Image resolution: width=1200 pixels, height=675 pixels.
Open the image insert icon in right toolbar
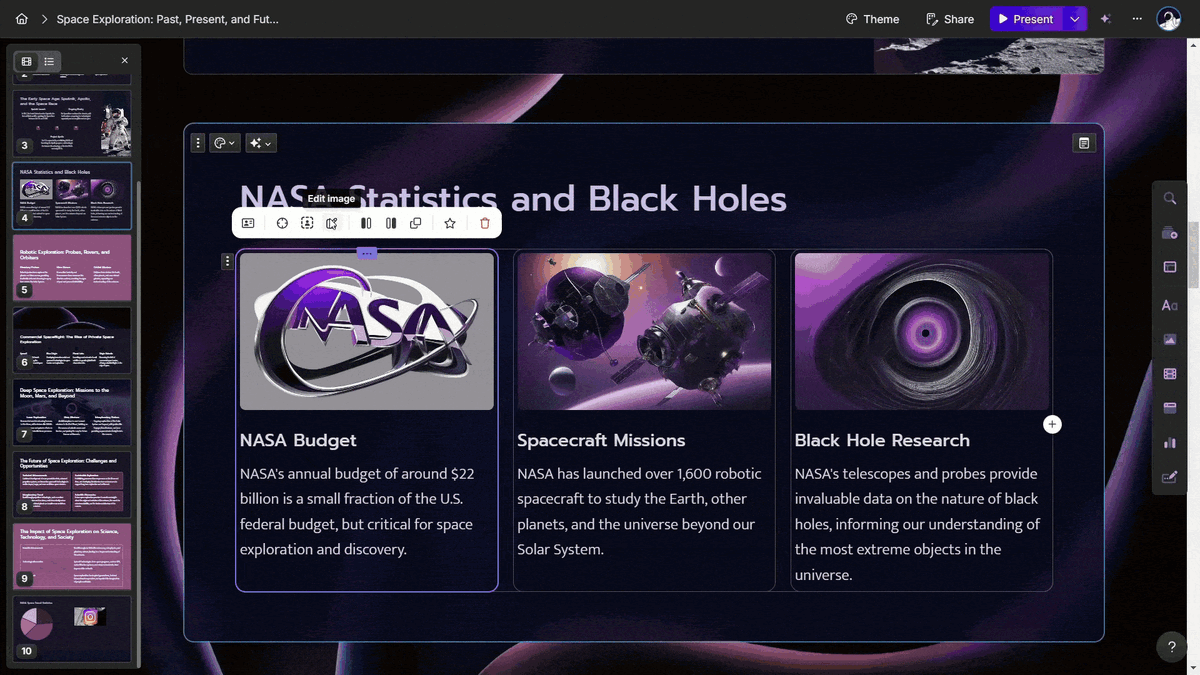coord(1169,340)
